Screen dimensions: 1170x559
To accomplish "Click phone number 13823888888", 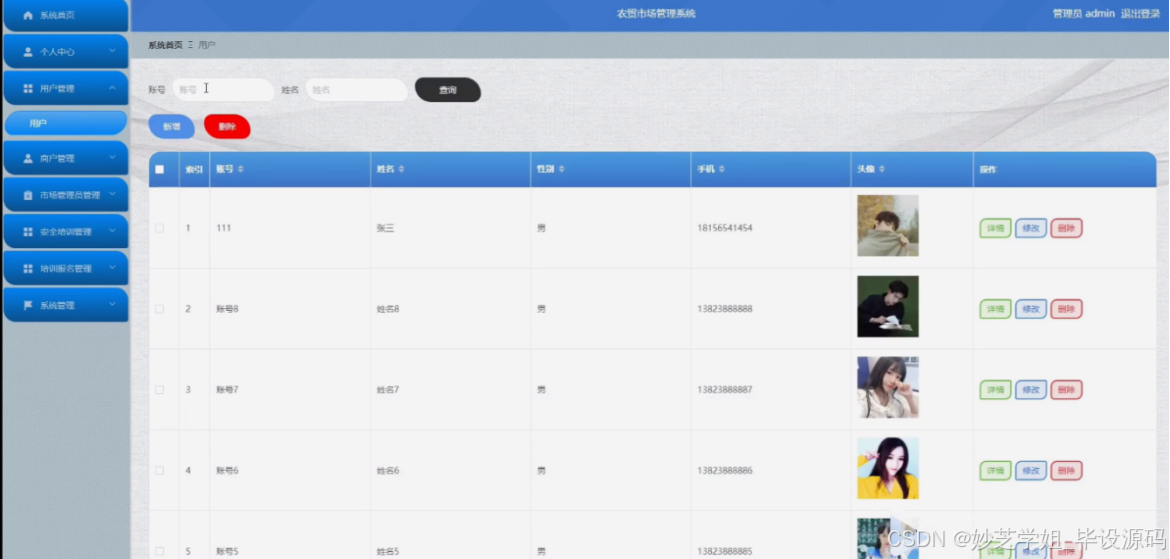I will [x=725, y=309].
